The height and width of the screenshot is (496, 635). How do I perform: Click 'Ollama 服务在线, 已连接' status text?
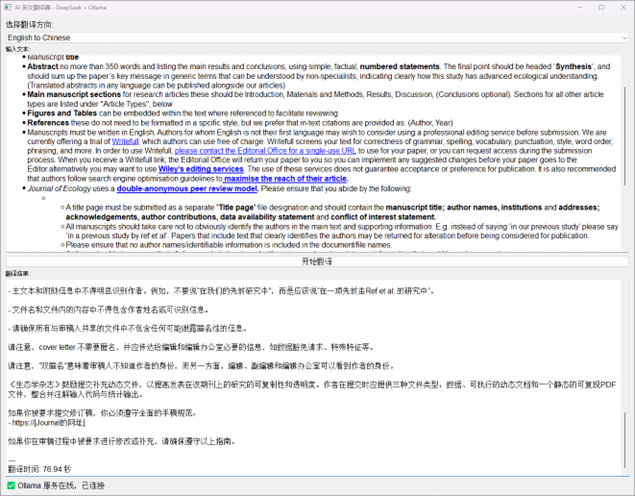(61, 485)
